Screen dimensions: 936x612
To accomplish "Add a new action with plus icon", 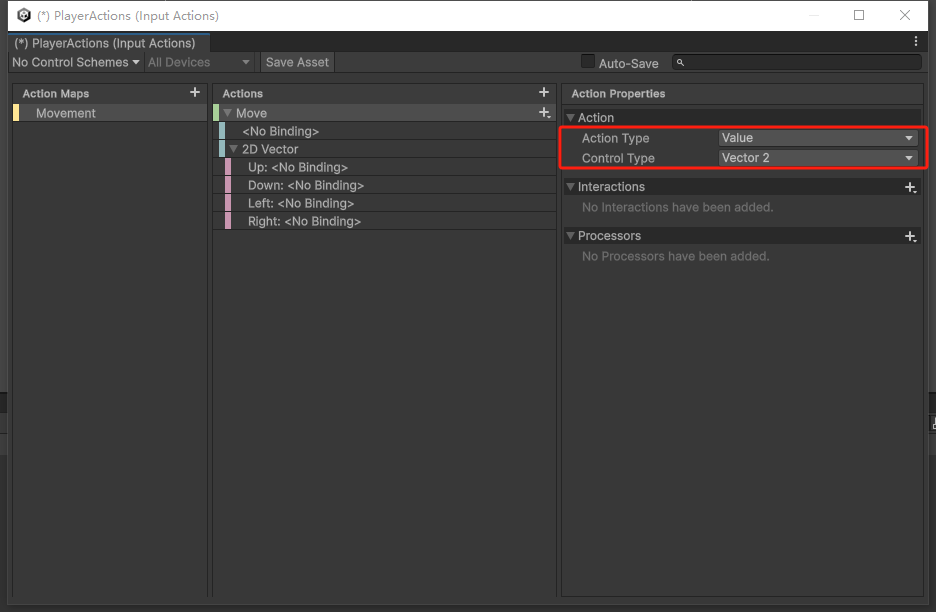I will click(x=544, y=93).
